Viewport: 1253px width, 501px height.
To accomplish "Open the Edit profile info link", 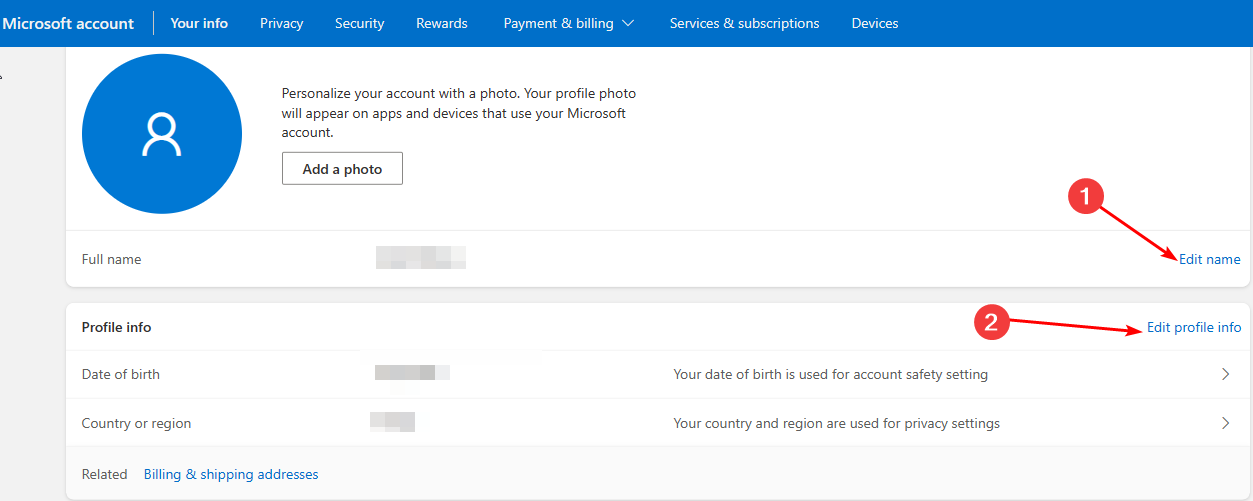I will click(x=1193, y=327).
